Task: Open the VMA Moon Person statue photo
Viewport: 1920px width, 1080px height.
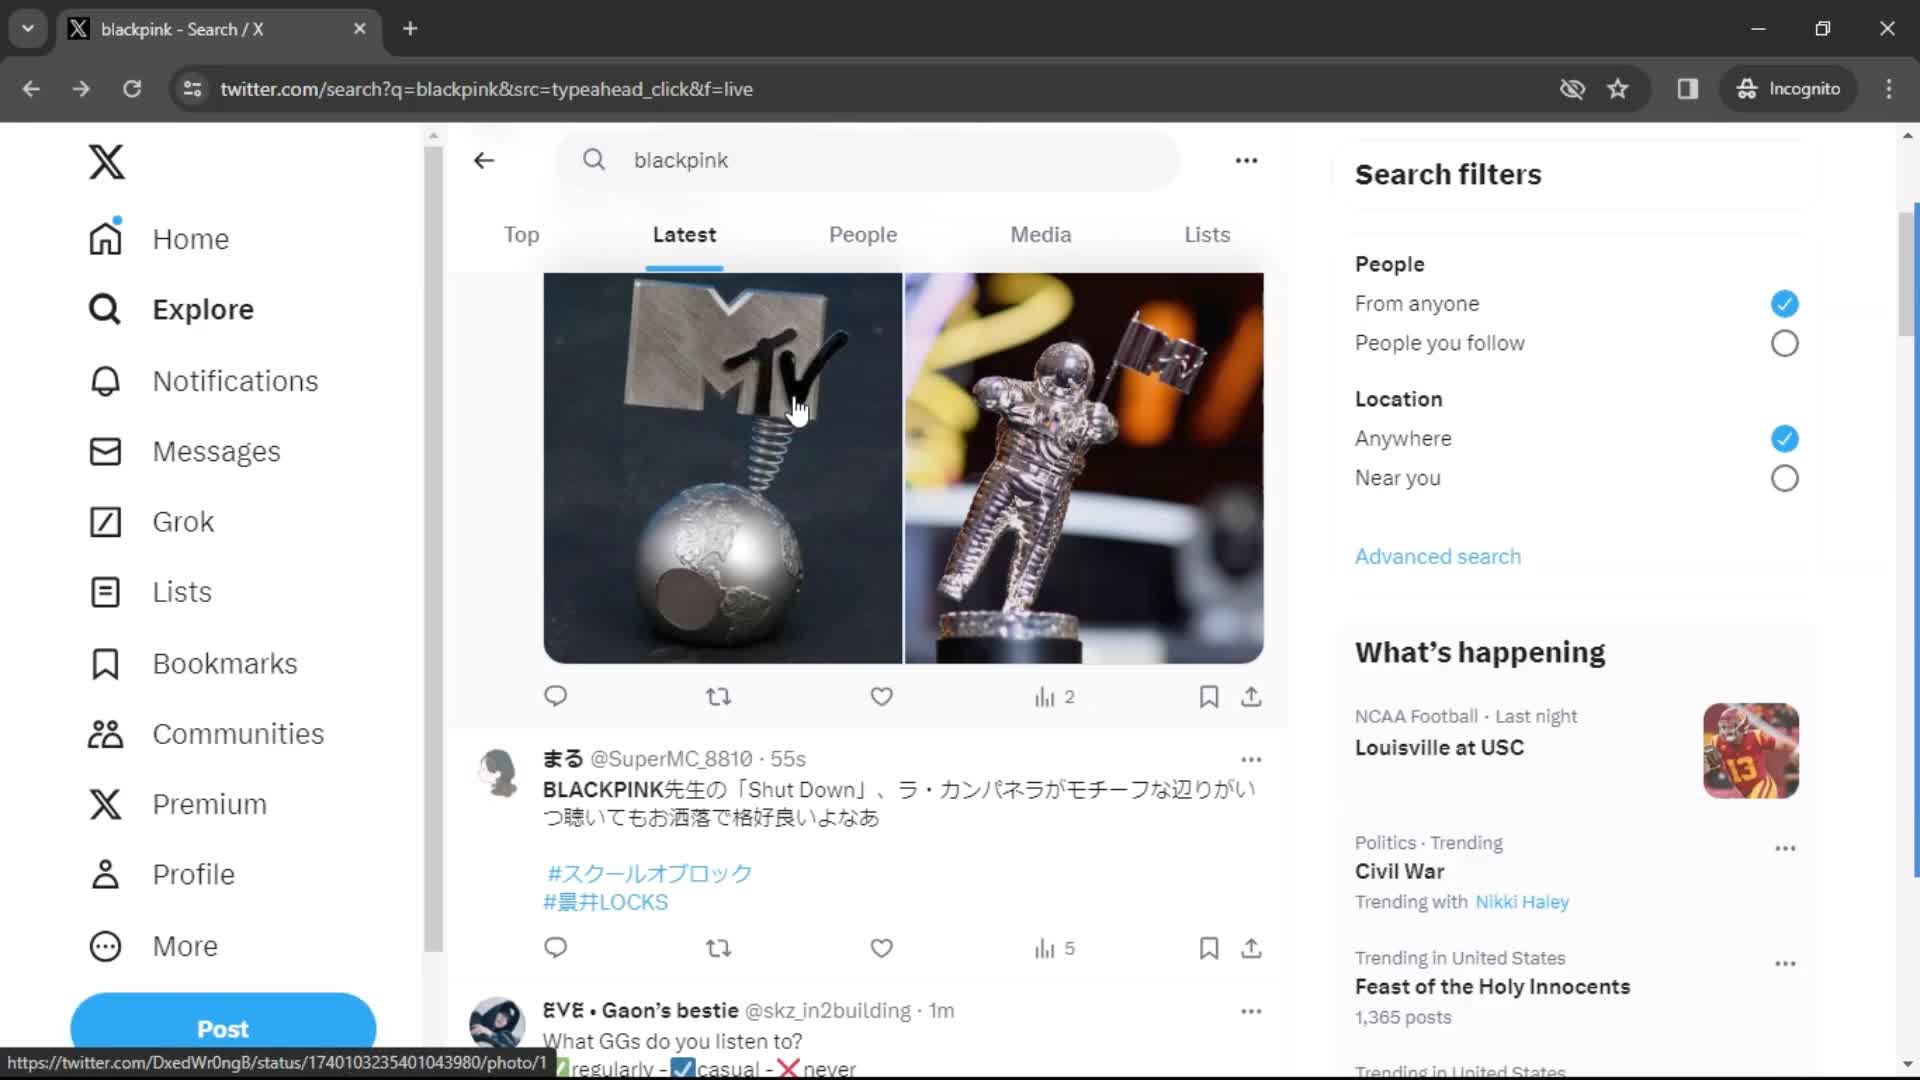Action: tap(1084, 468)
